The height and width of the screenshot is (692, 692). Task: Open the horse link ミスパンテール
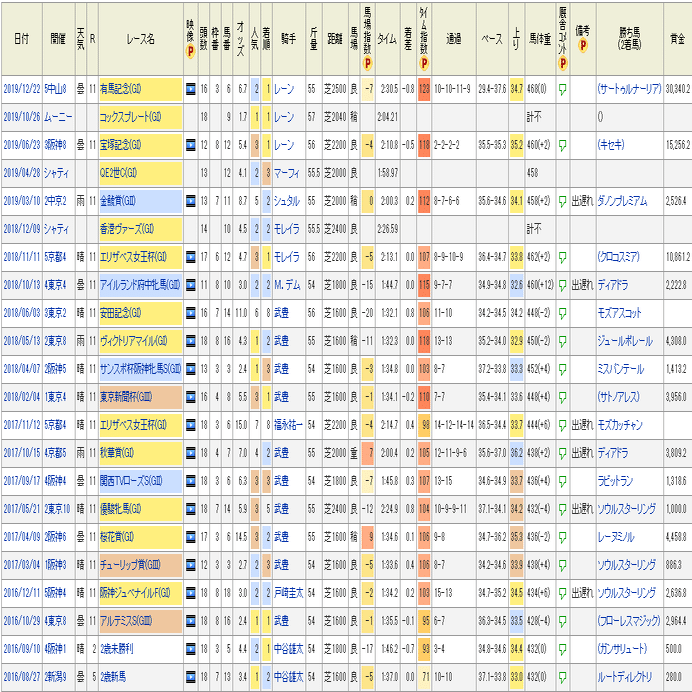[621, 369]
